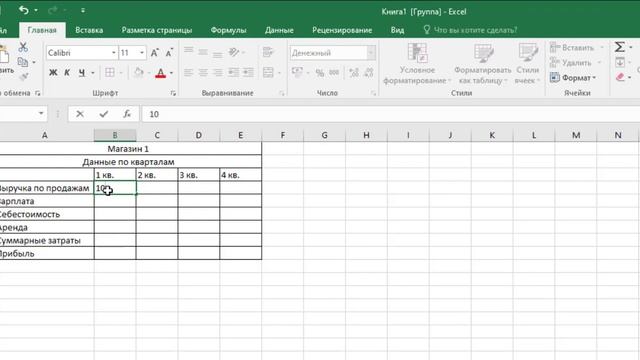The image size is (640, 360).
Task: Open the Шрифт dialog launcher
Action: 173,93
